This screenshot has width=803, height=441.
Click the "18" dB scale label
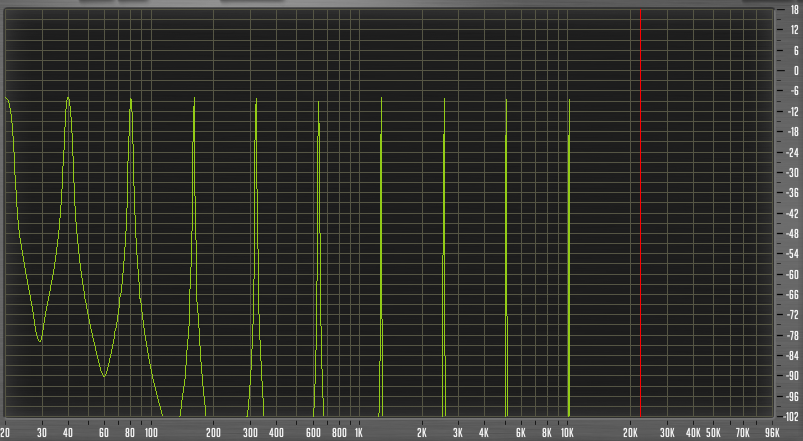point(794,10)
